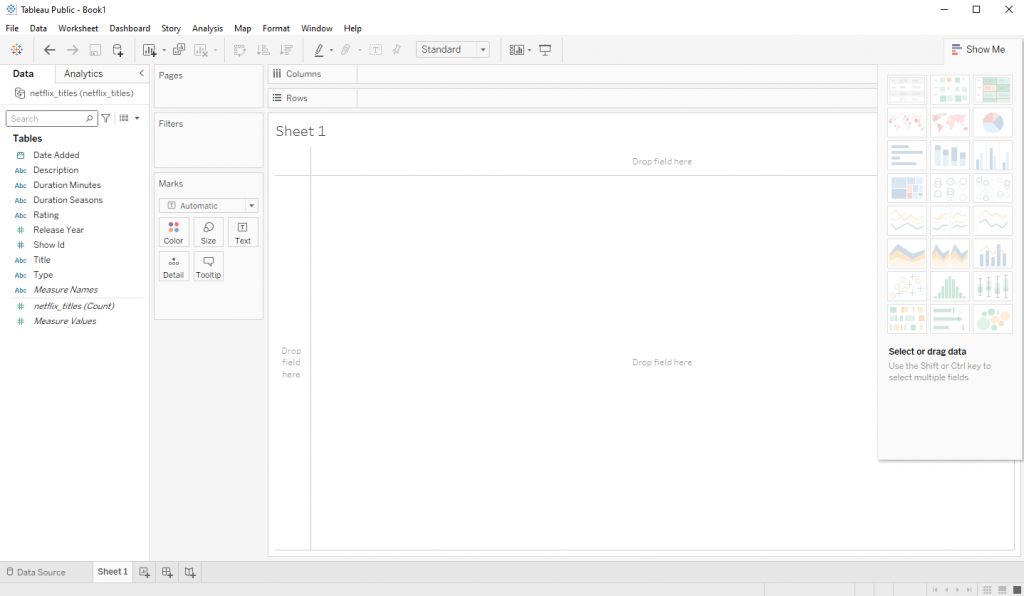Click the Detail button on Marks card
This screenshot has width=1024, height=596.
[174, 267]
